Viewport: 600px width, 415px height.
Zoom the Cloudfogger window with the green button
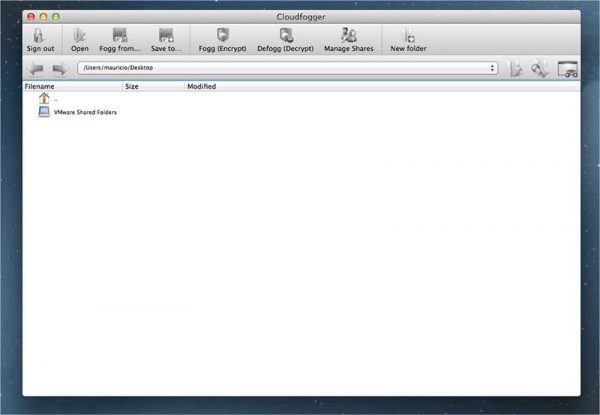(x=56, y=17)
